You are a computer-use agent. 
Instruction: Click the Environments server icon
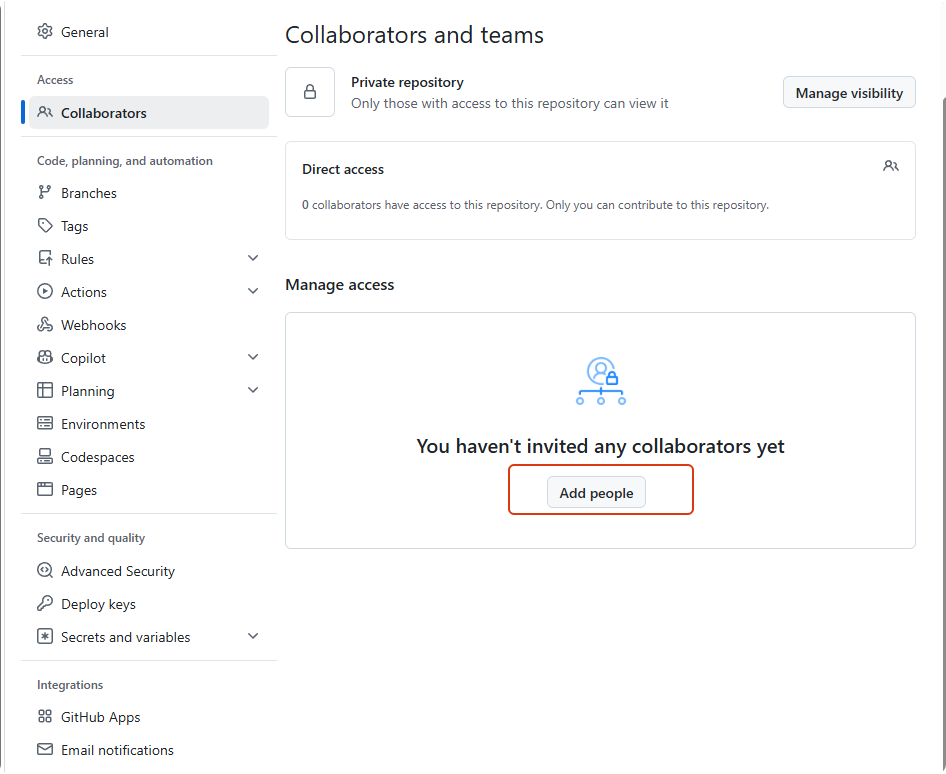[x=45, y=423]
